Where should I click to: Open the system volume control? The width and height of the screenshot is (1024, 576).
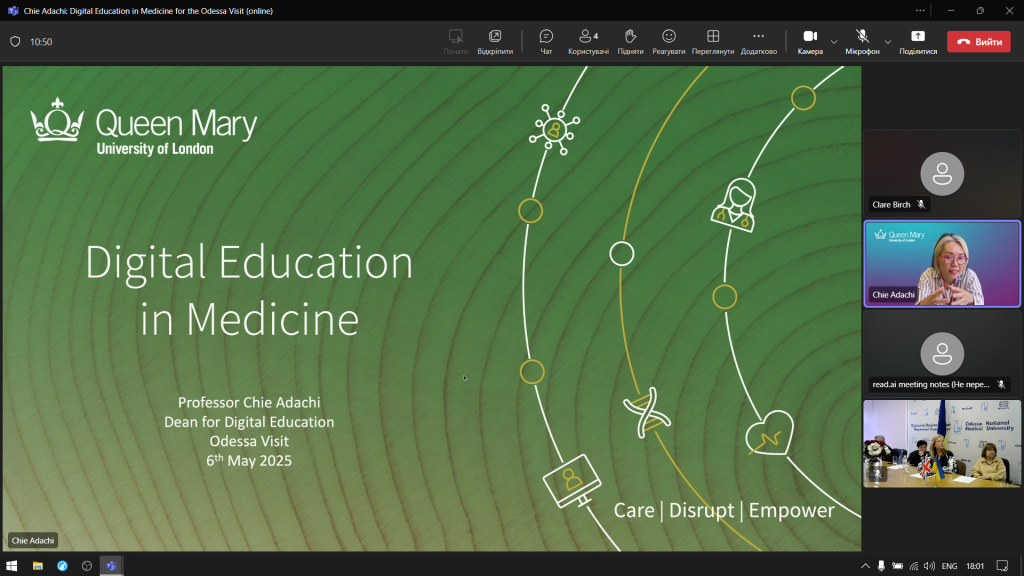pyautogui.click(x=929, y=566)
